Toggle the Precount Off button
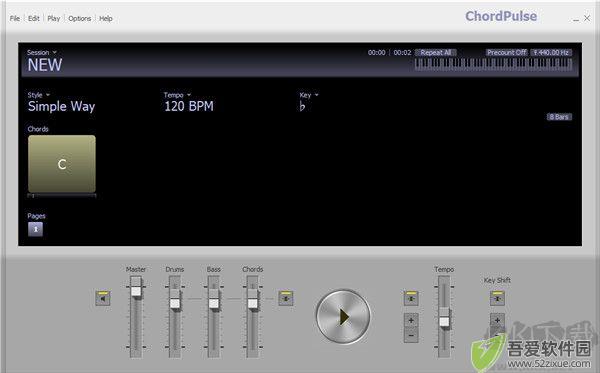Image resolution: width=600 pixels, height=373 pixels. [x=507, y=52]
